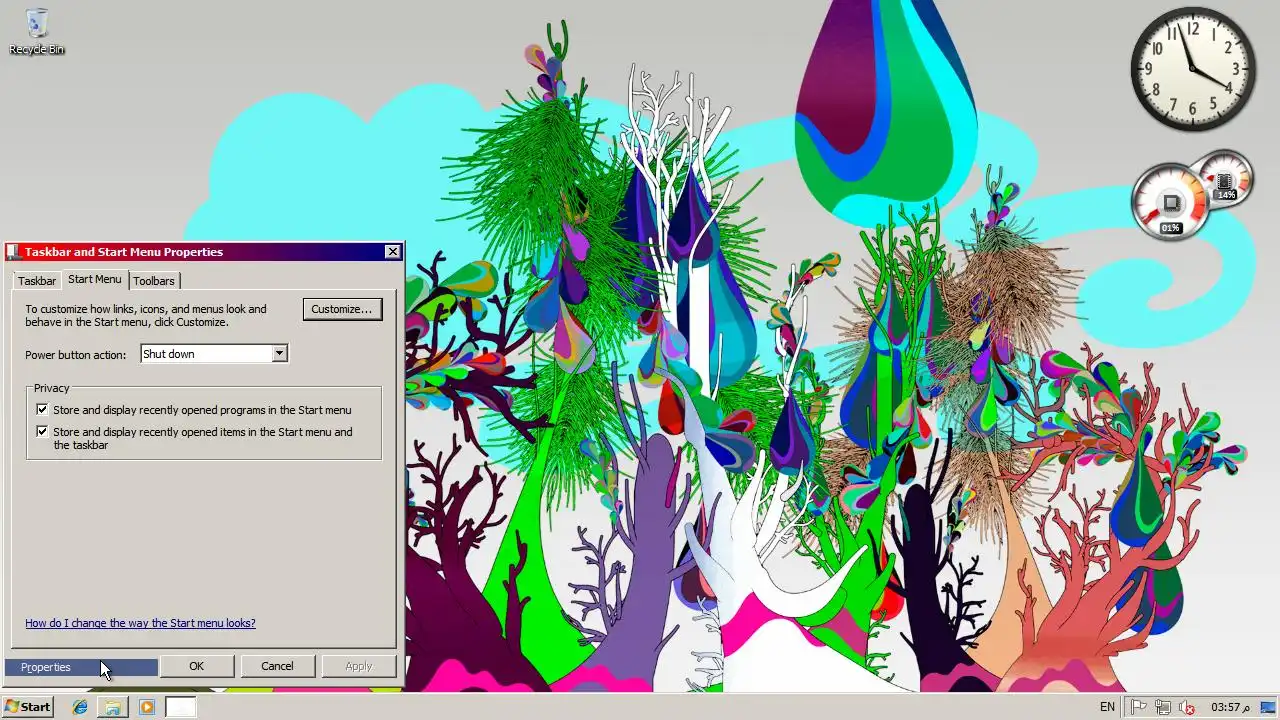1280x720 pixels.
Task: Open 'How do I change the way' help link
Action: click(x=140, y=623)
